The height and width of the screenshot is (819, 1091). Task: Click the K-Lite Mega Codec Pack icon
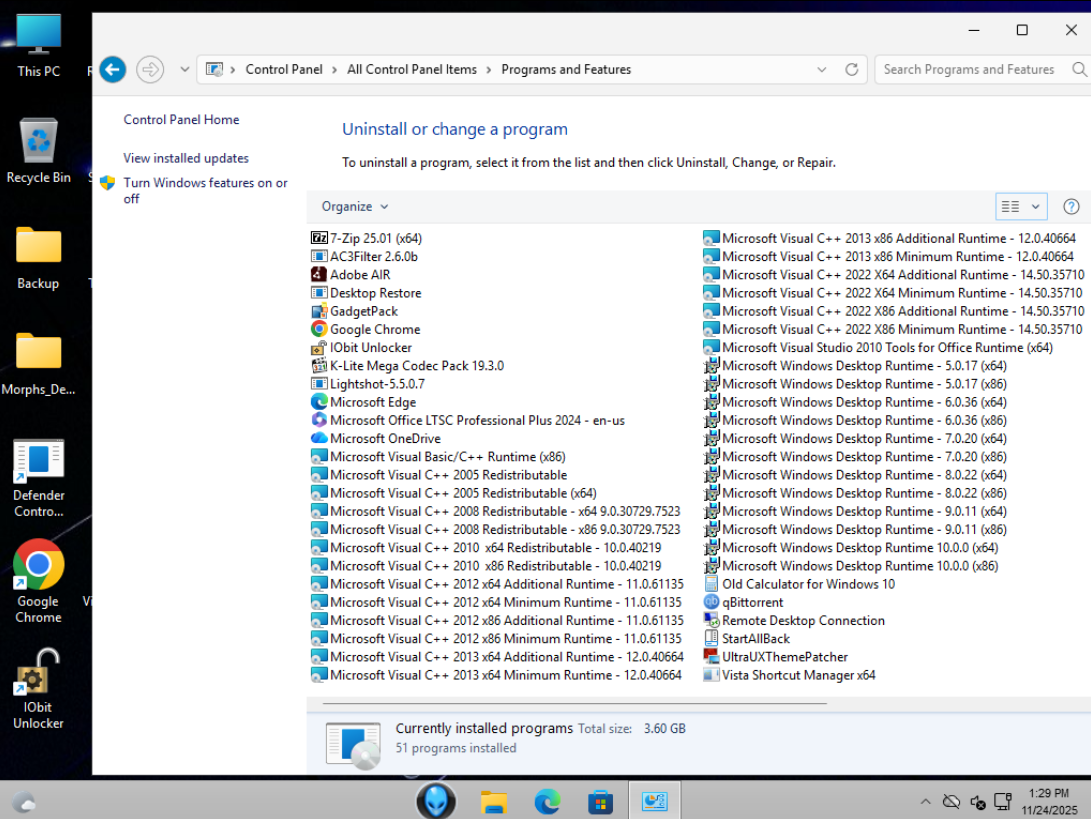(x=319, y=365)
